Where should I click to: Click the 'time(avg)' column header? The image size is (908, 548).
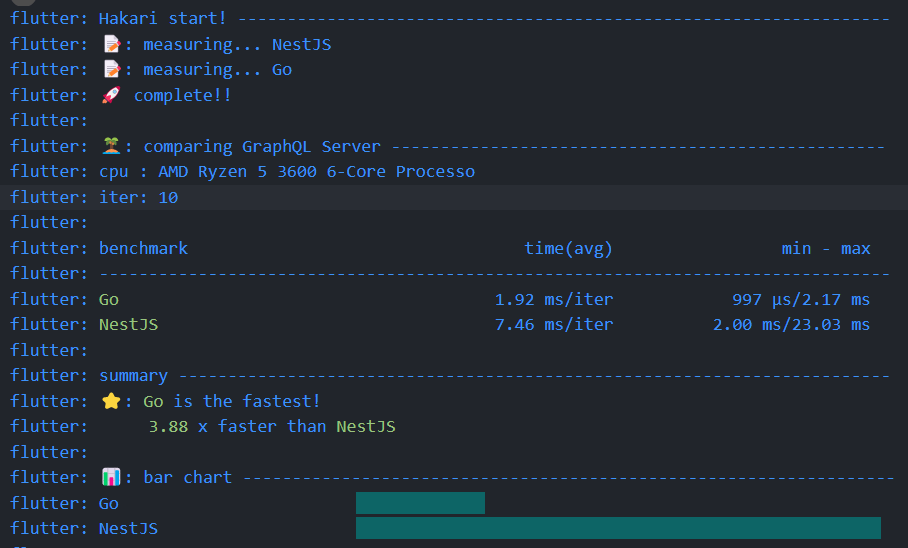pyautogui.click(x=568, y=249)
